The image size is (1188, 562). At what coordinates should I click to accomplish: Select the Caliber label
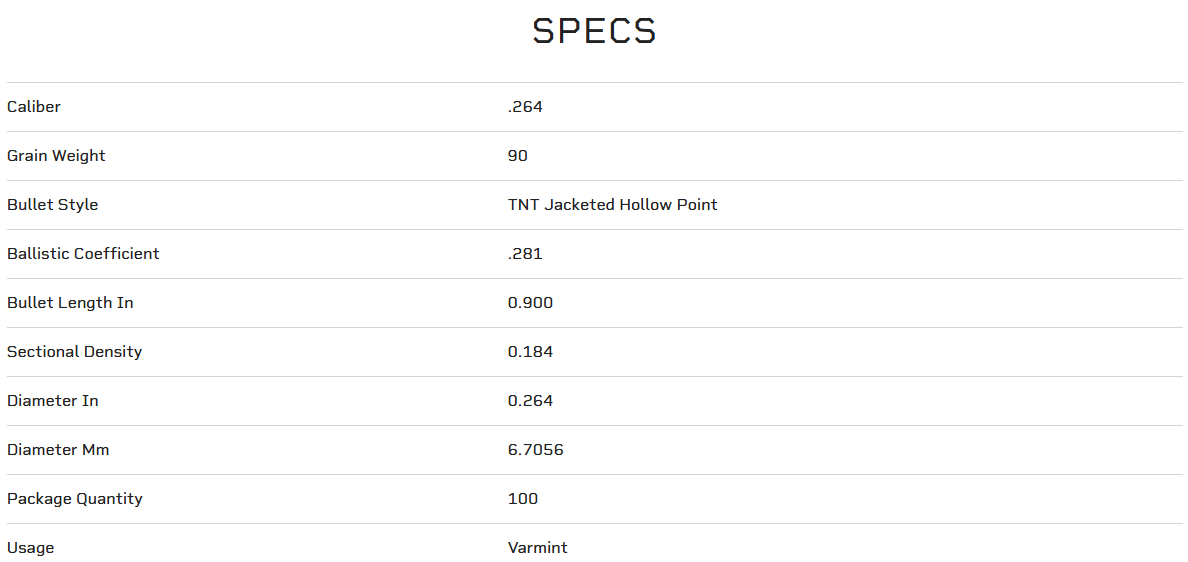click(x=34, y=107)
